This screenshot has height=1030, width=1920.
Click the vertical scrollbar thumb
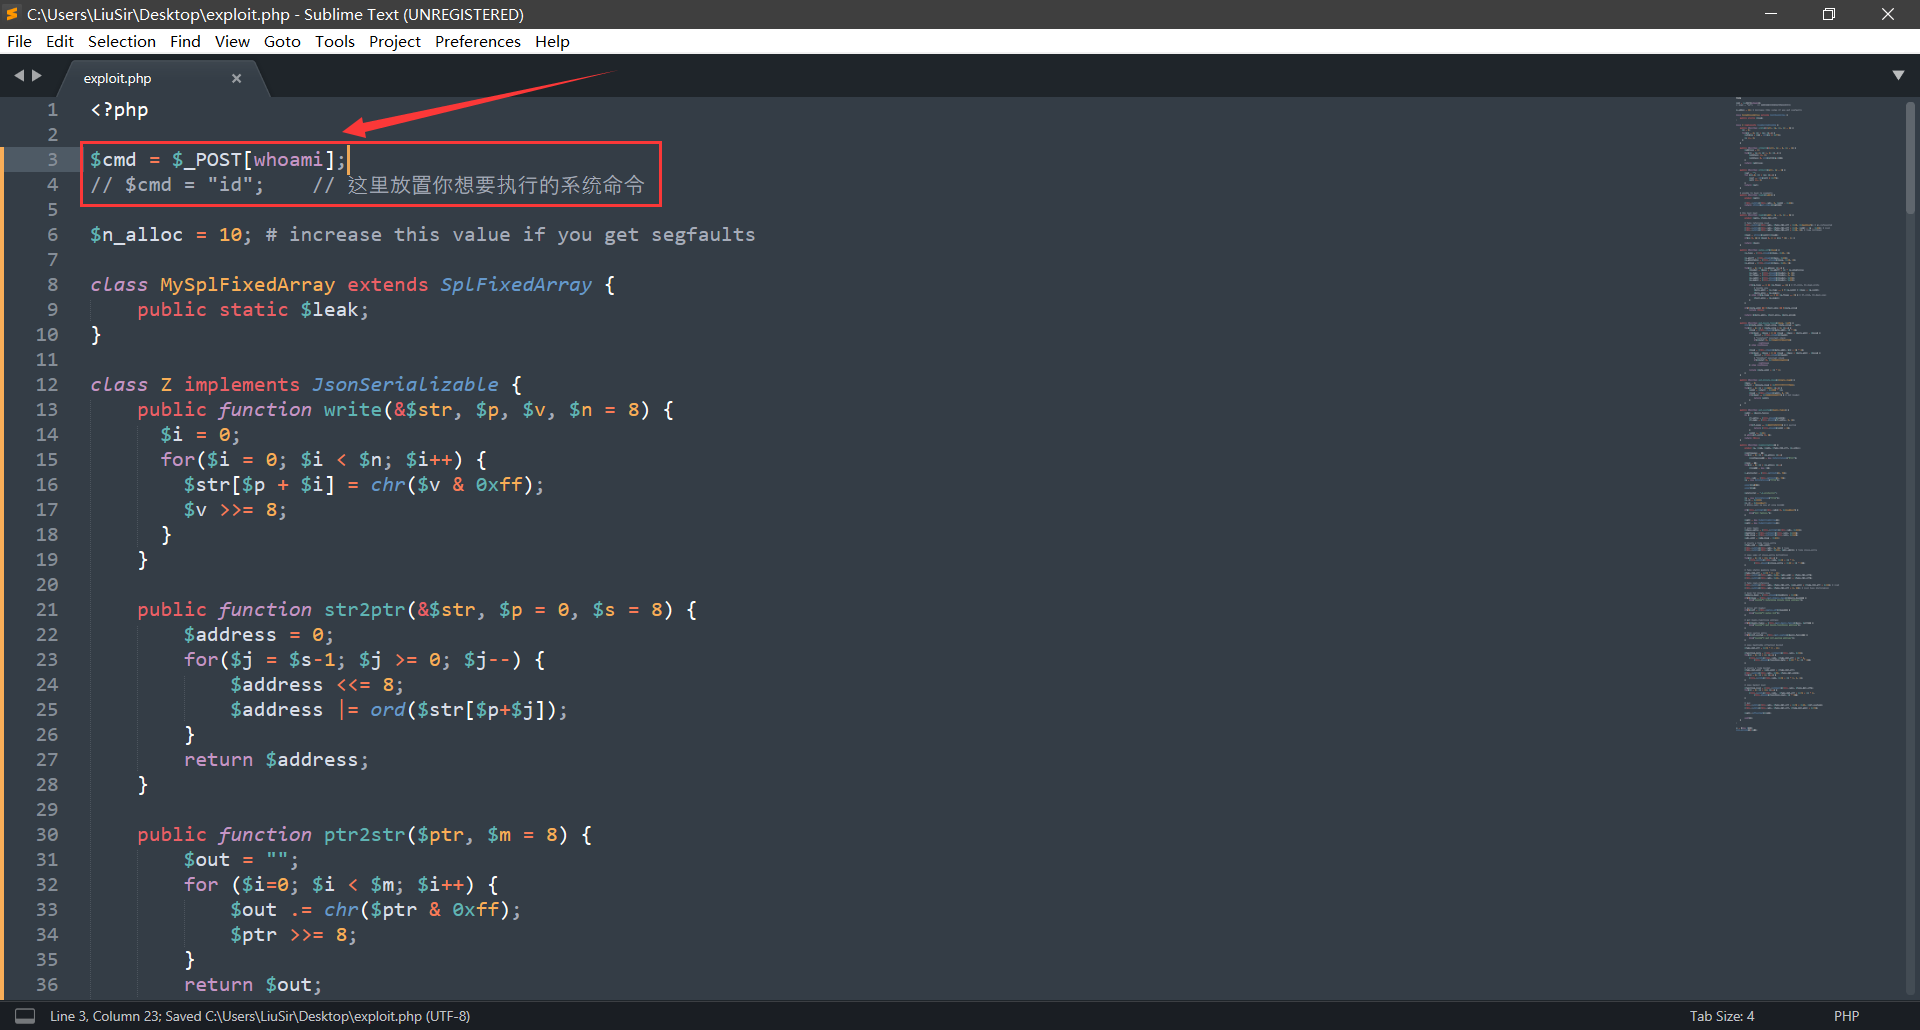(x=1910, y=158)
